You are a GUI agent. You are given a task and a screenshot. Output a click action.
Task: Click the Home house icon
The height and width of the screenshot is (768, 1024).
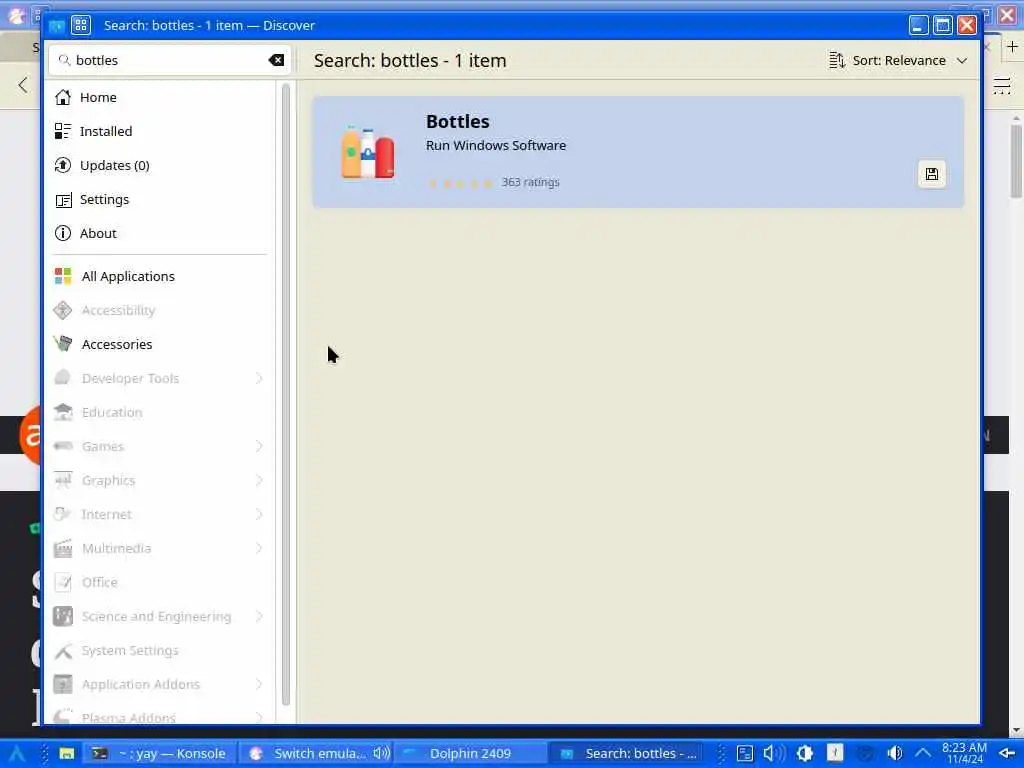63,97
